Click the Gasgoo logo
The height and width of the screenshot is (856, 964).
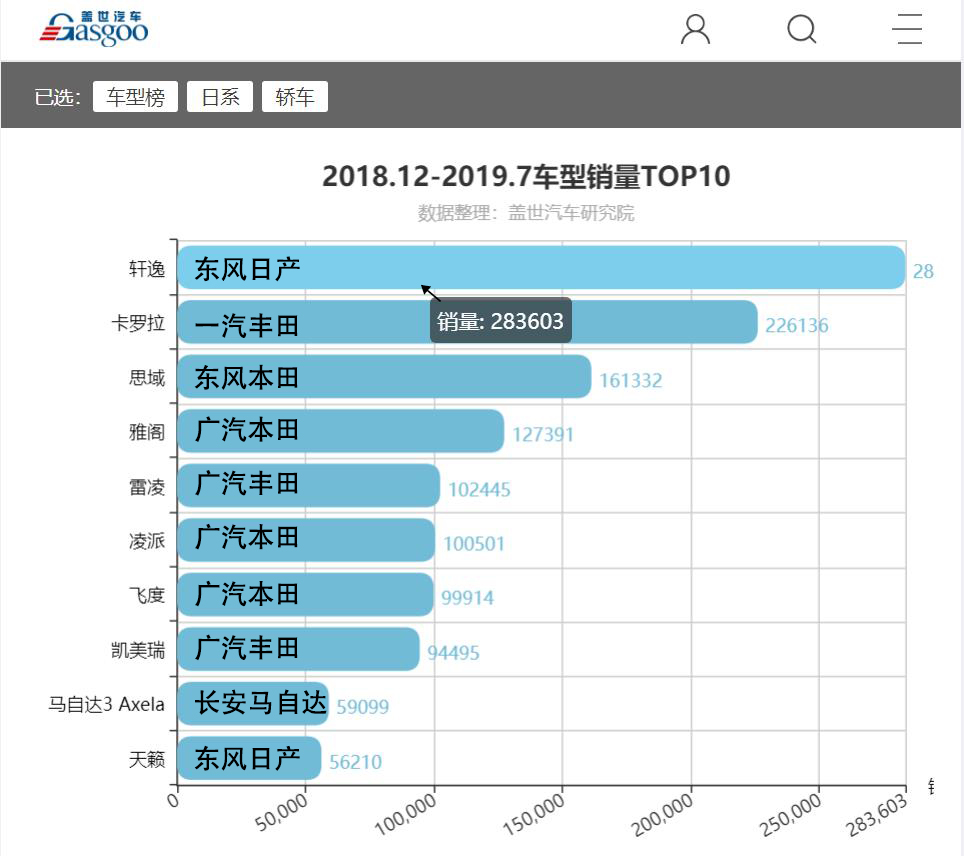pos(95,26)
